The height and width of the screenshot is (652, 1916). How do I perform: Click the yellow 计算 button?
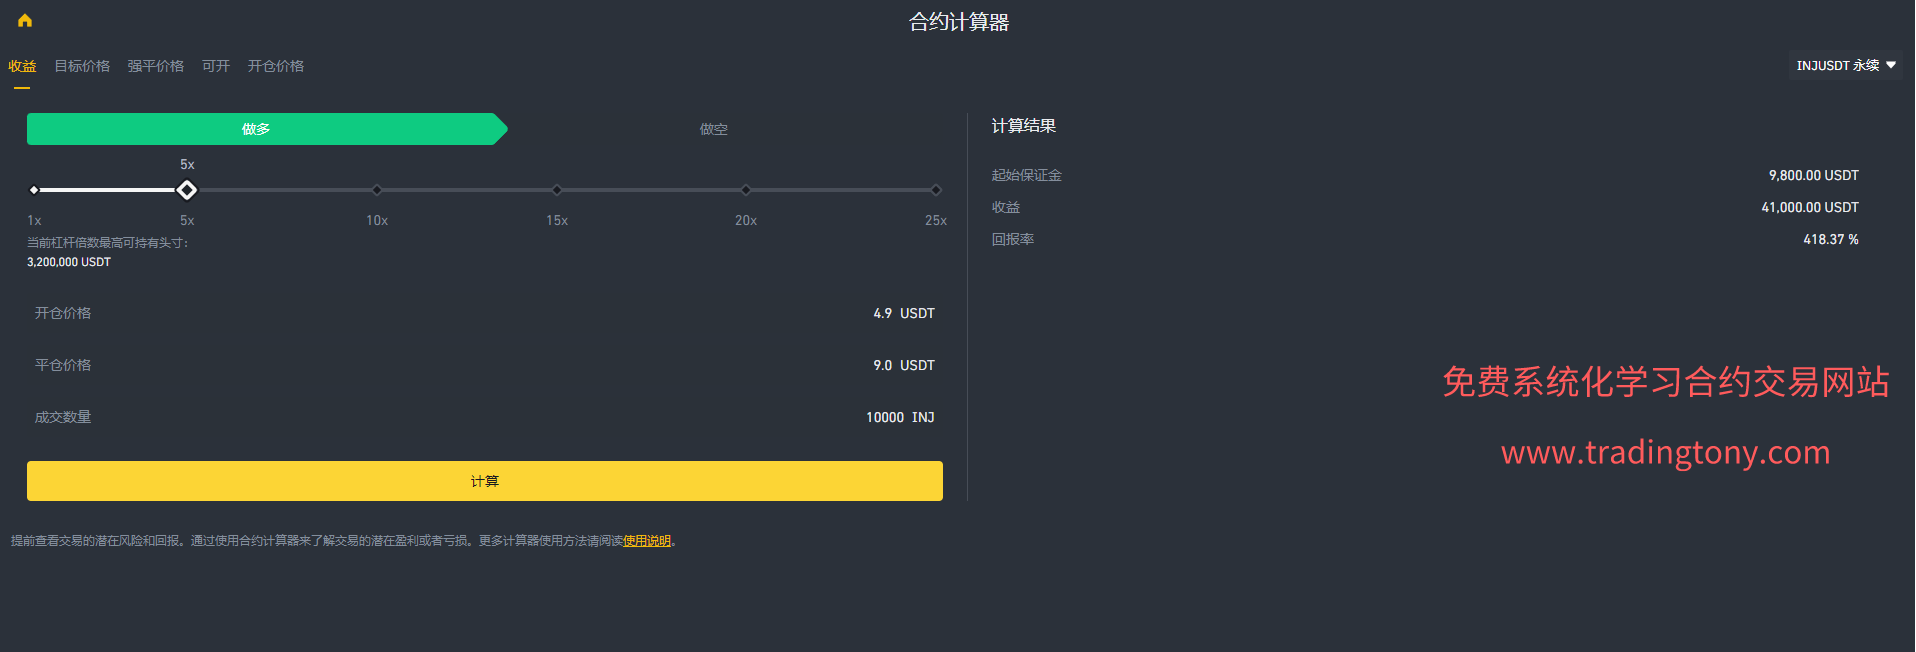(x=485, y=481)
